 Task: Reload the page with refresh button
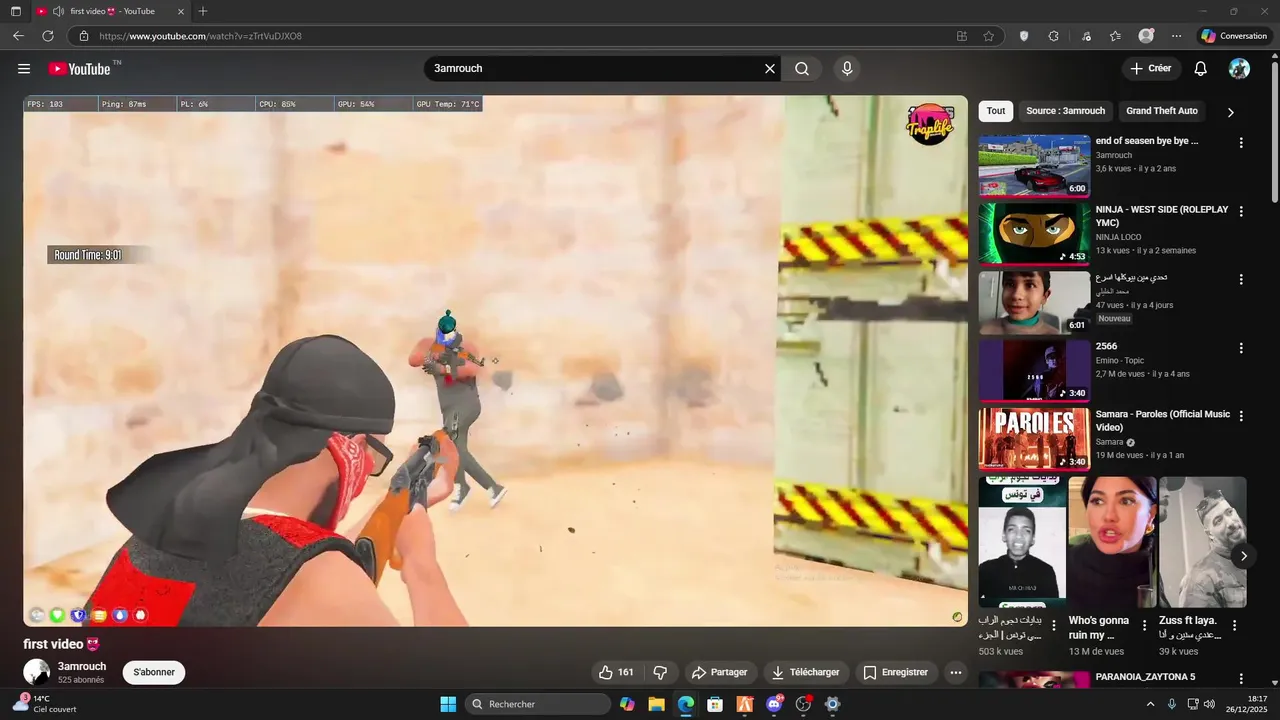coord(47,36)
